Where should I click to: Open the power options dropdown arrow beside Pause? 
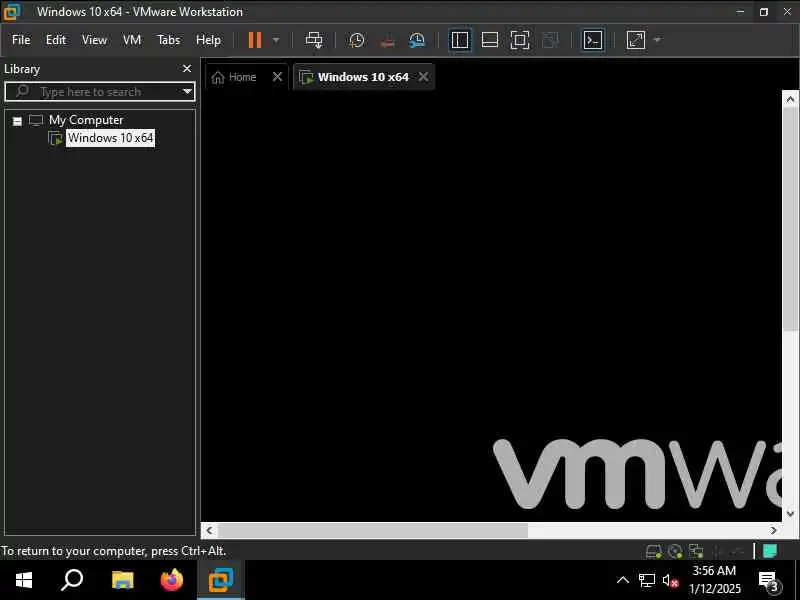[276, 40]
